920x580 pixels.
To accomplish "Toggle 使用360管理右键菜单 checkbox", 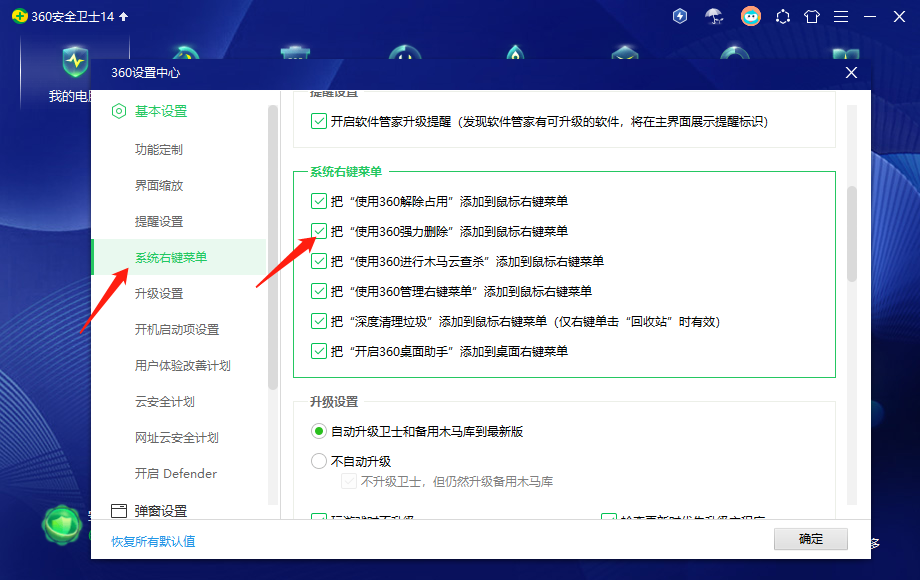I will tap(319, 291).
